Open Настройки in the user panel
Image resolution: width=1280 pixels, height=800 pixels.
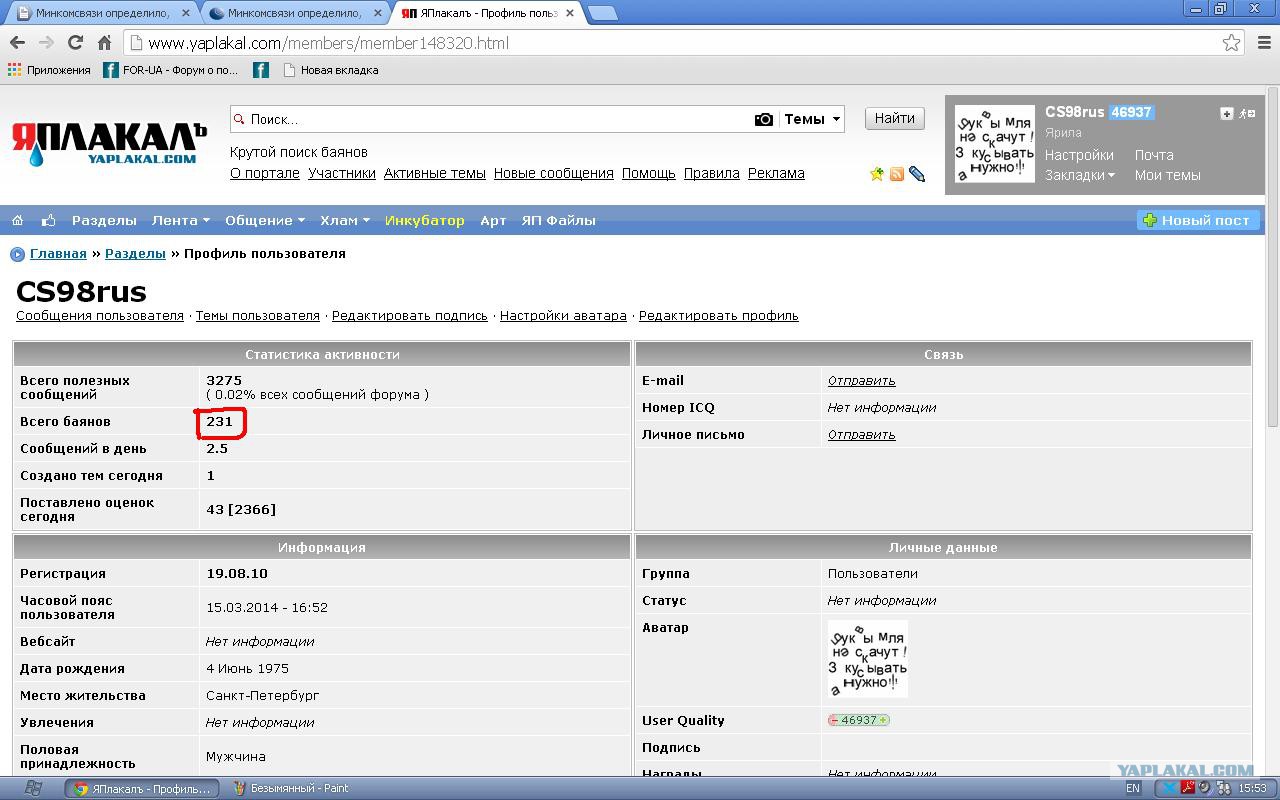pos(1079,155)
